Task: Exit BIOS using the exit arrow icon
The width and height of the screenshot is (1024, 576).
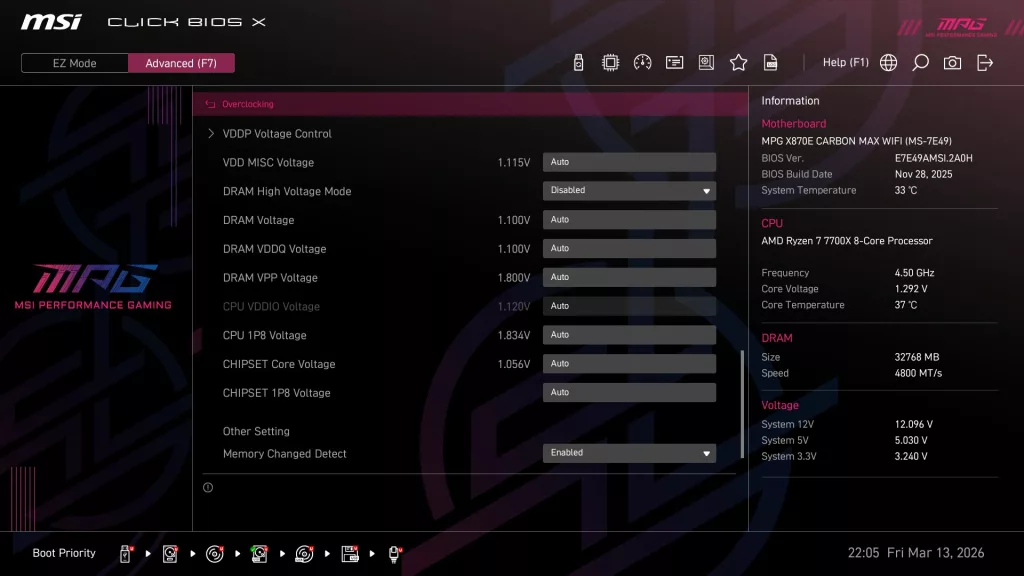Action: point(985,62)
